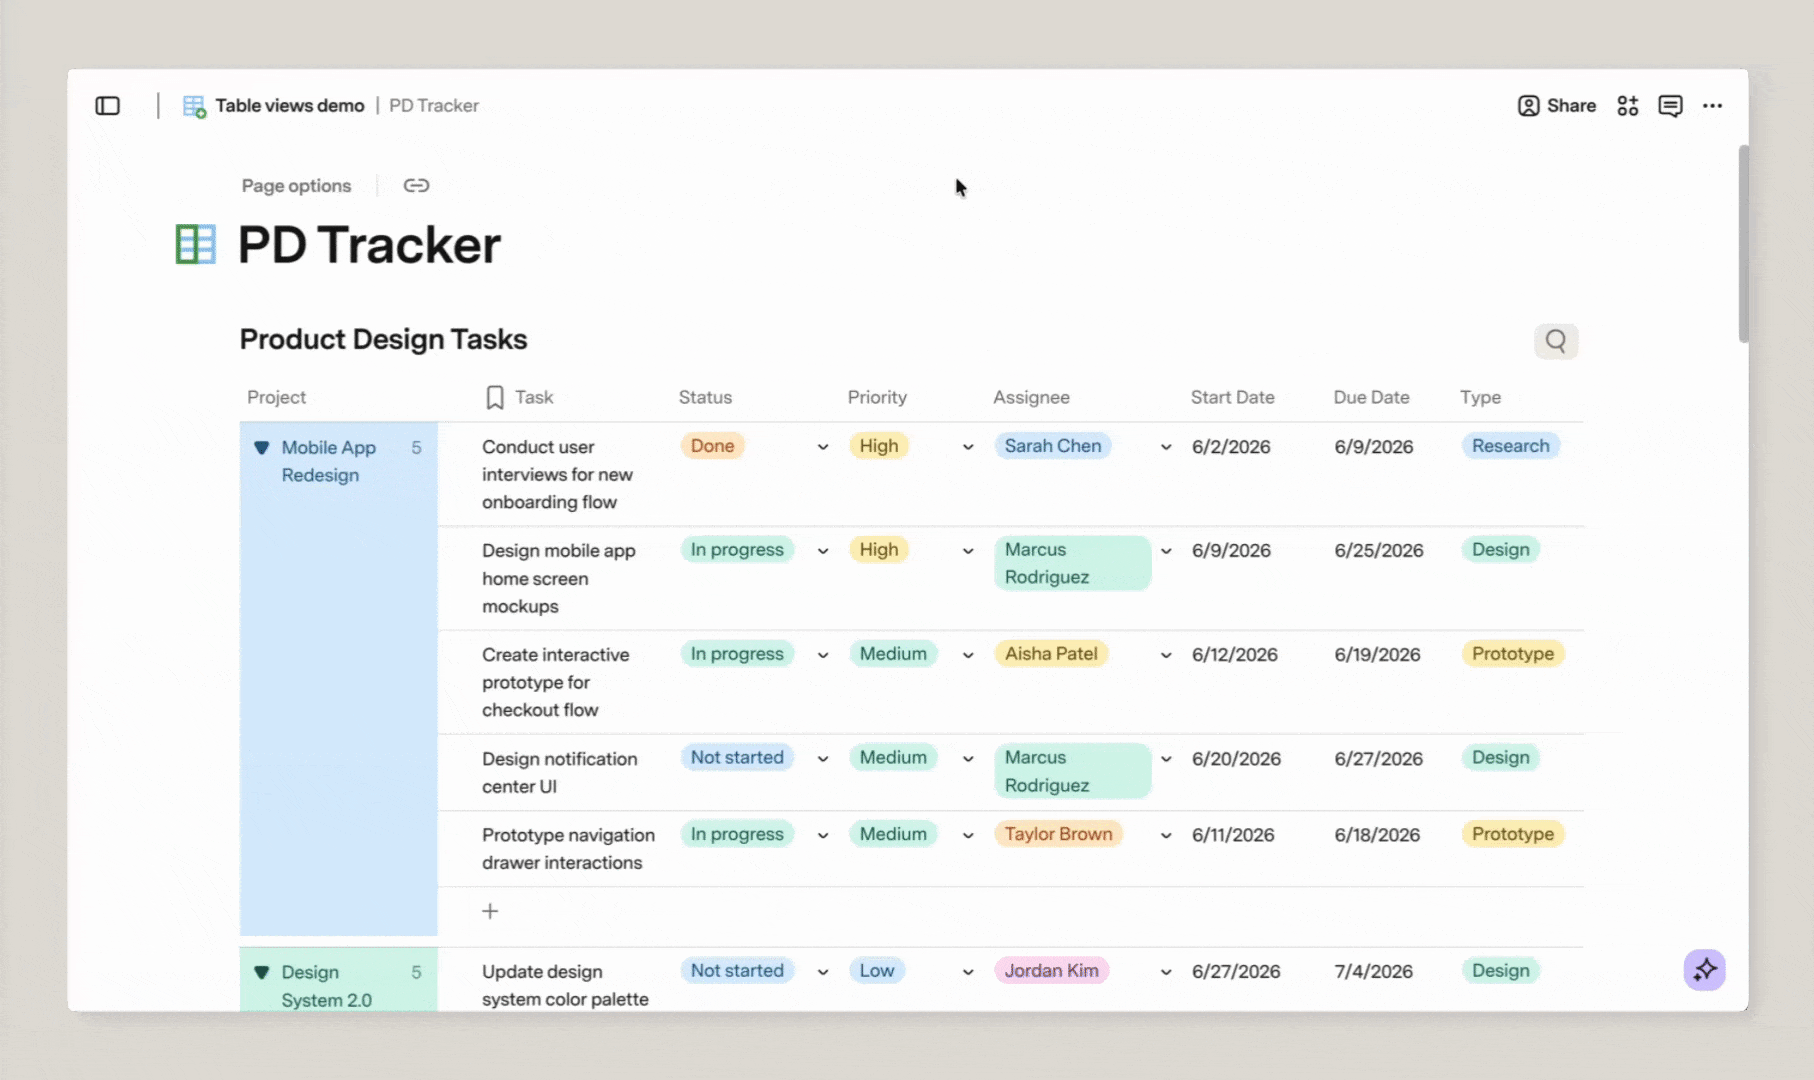Click the Table views demo table icon
This screenshot has height=1080, width=1814.
(194, 106)
